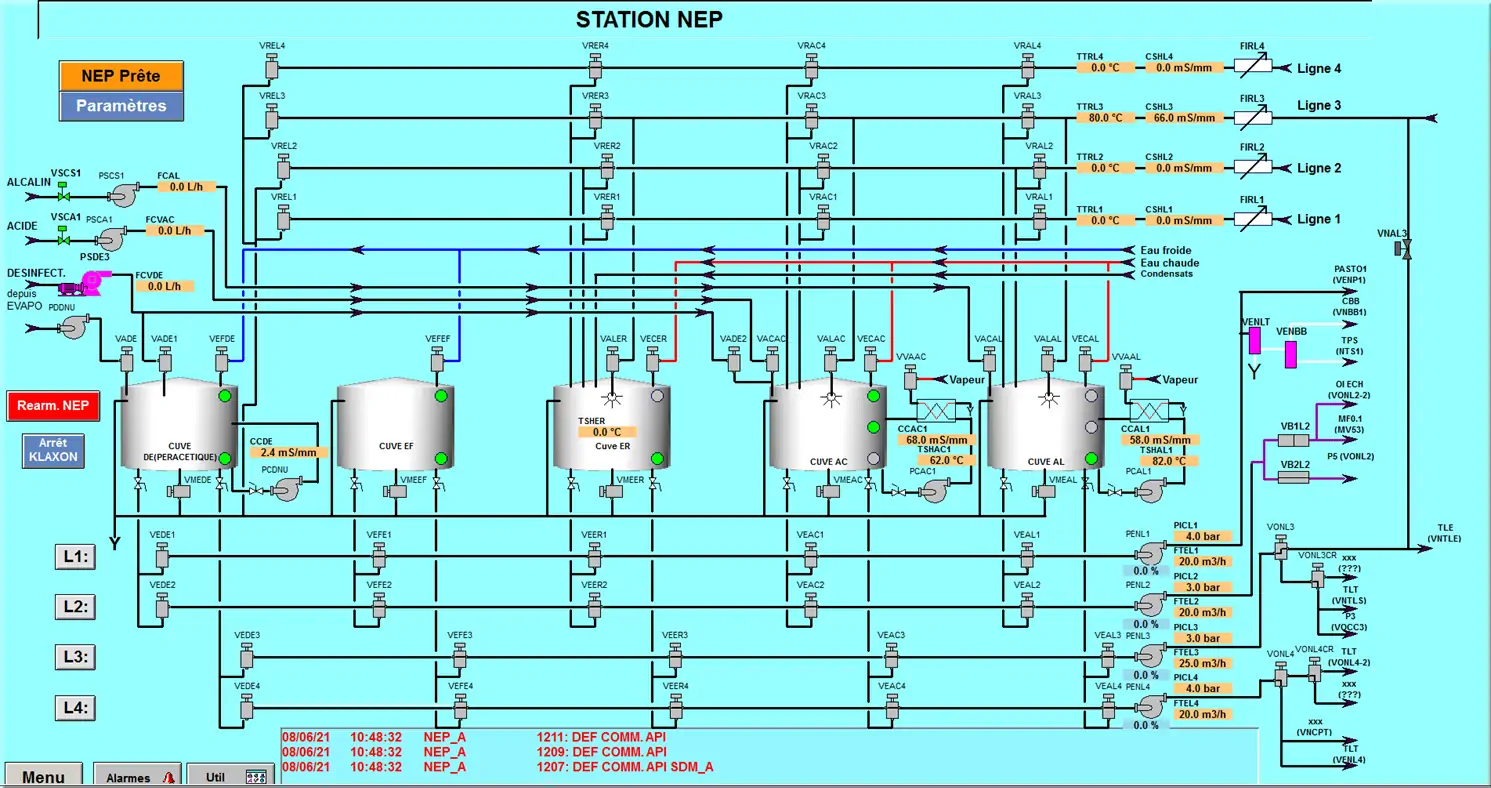Image resolution: width=1491 pixels, height=788 pixels.
Task: Click the magenta VENBB valve
Action: (1290, 353)
